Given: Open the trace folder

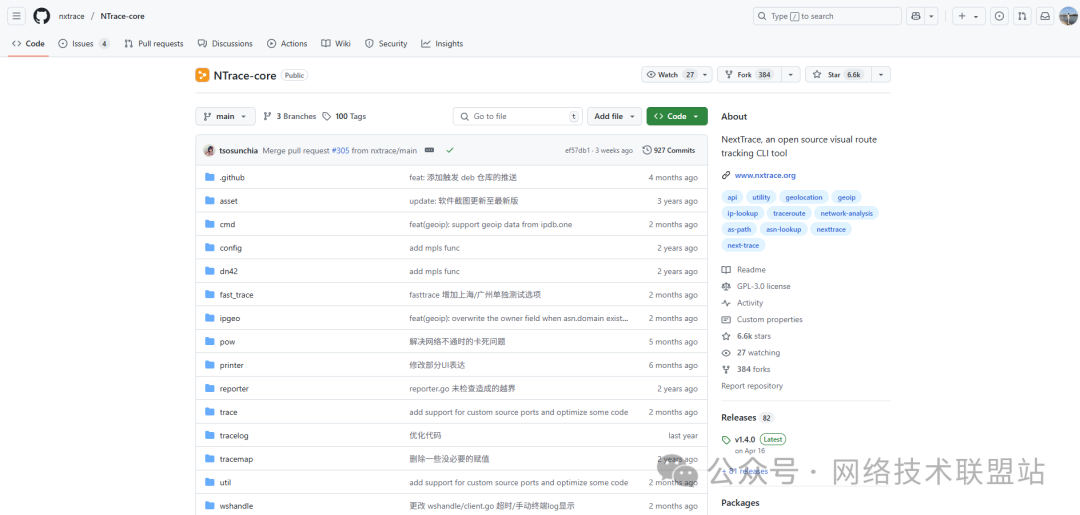Looking at the screenshot, I should [229, 412].
